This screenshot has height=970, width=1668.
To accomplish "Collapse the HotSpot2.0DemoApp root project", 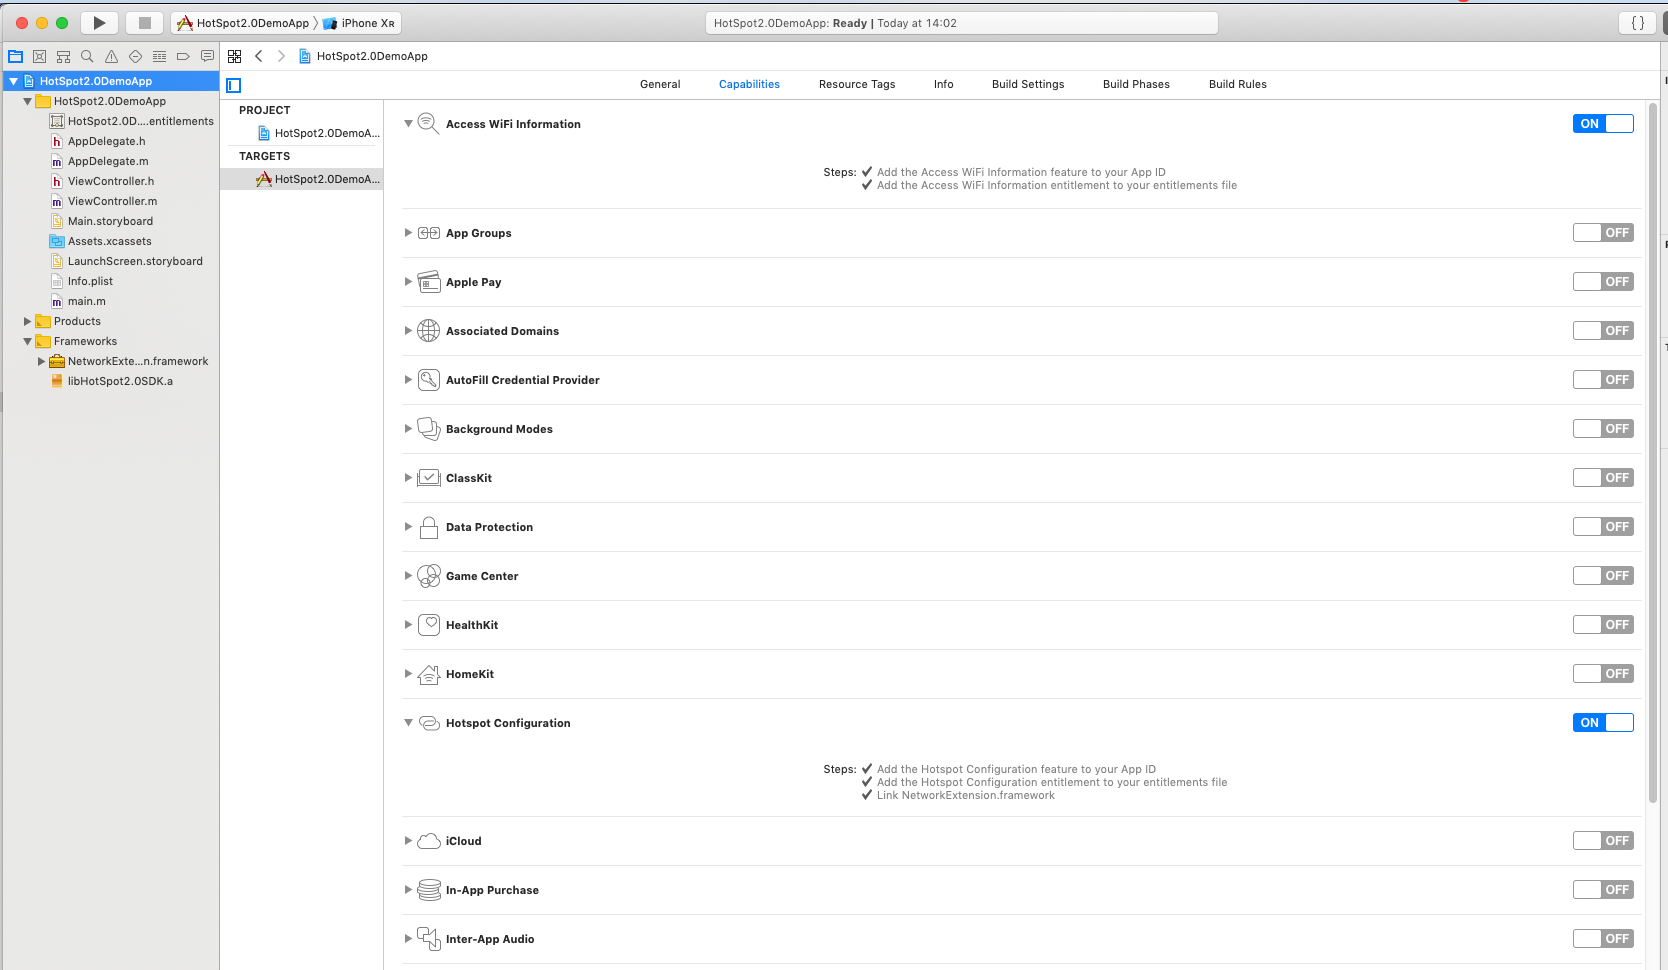I will pyautogui.click(x=13, y=81).
